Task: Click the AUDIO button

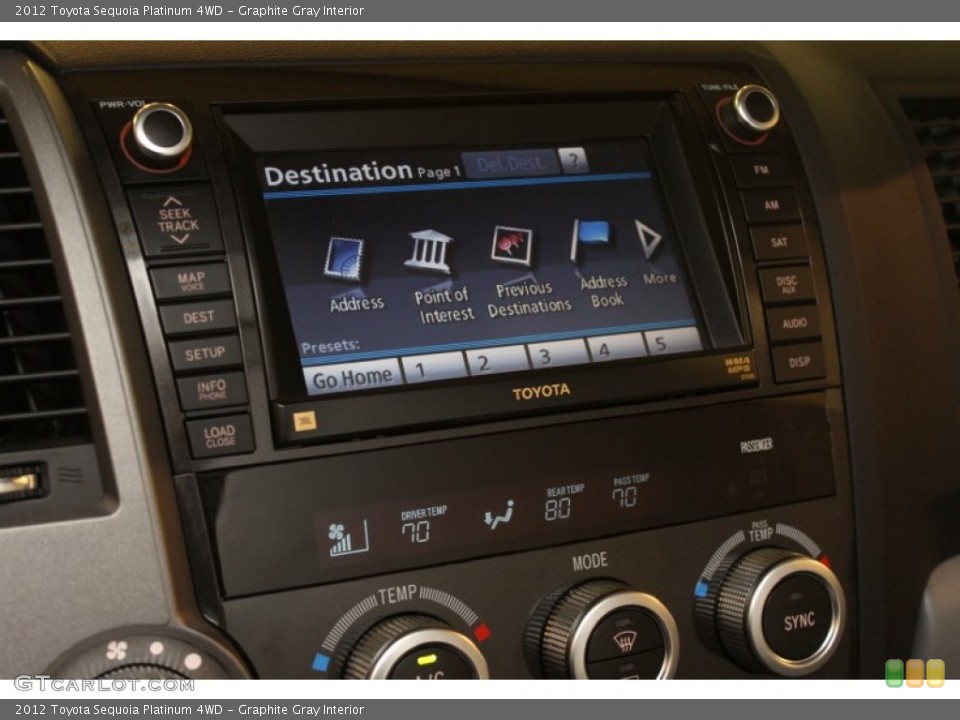Action: click(793, 323)
